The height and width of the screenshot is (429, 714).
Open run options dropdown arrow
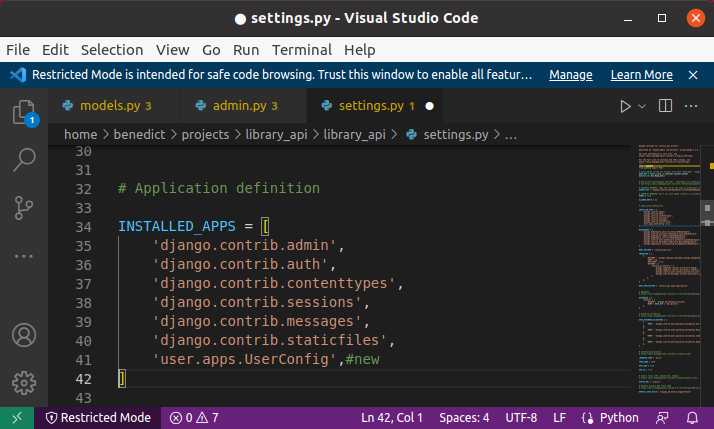[642, 106]
